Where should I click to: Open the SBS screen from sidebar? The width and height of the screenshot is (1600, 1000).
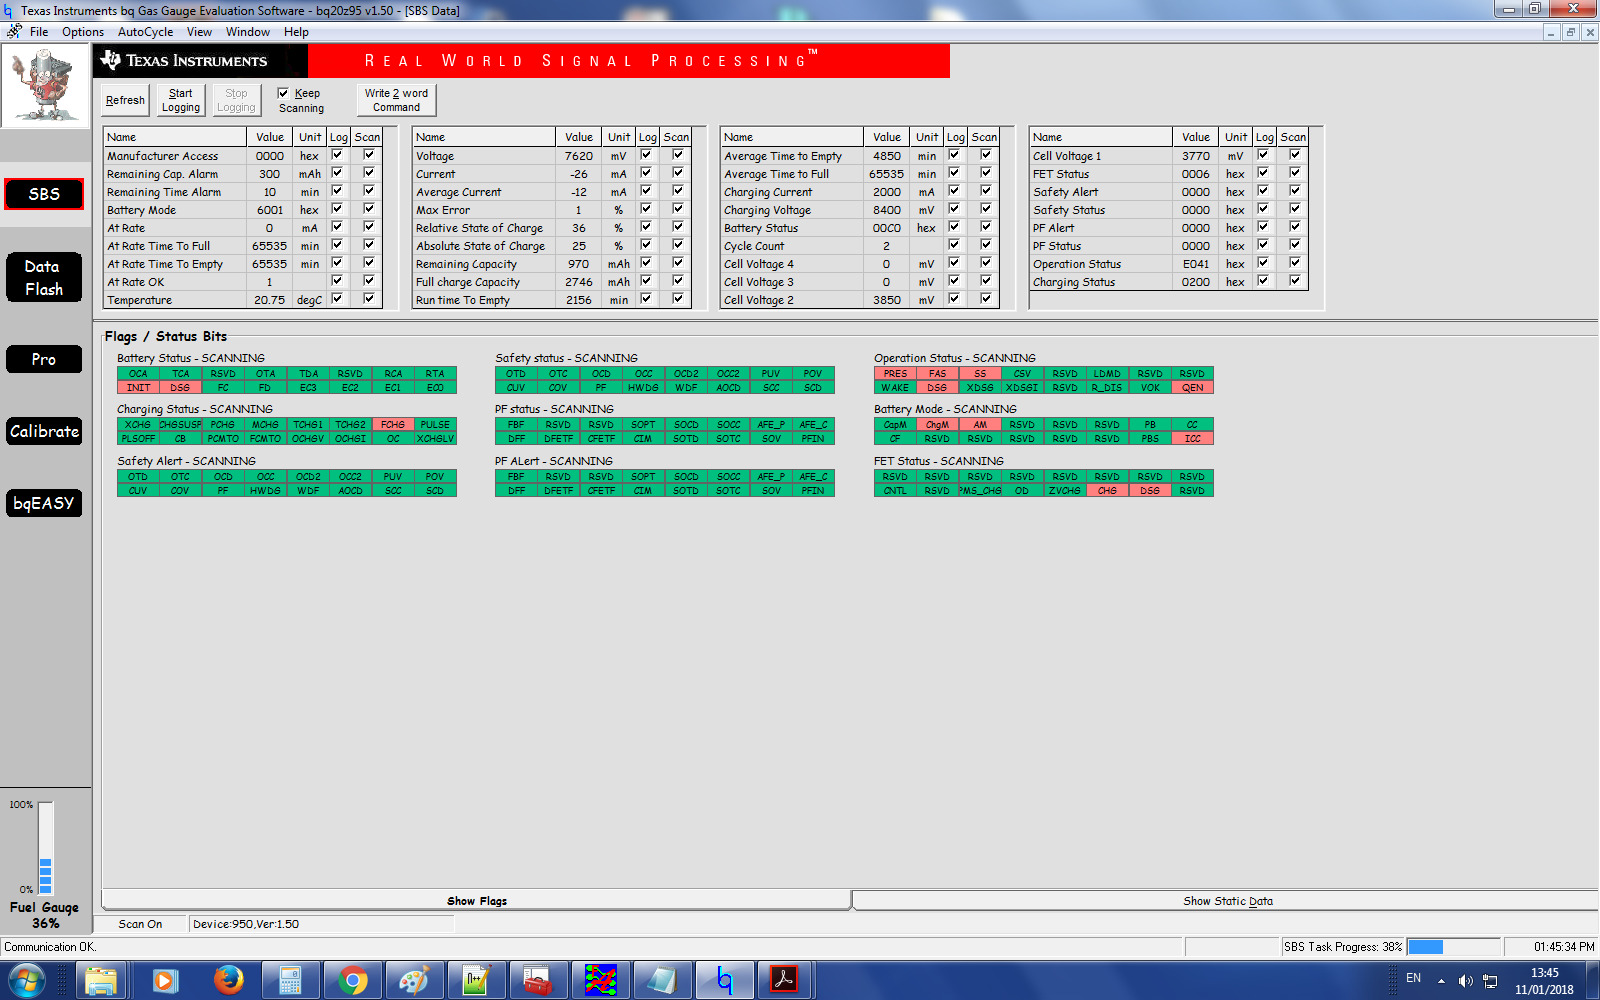click(44, 194)
